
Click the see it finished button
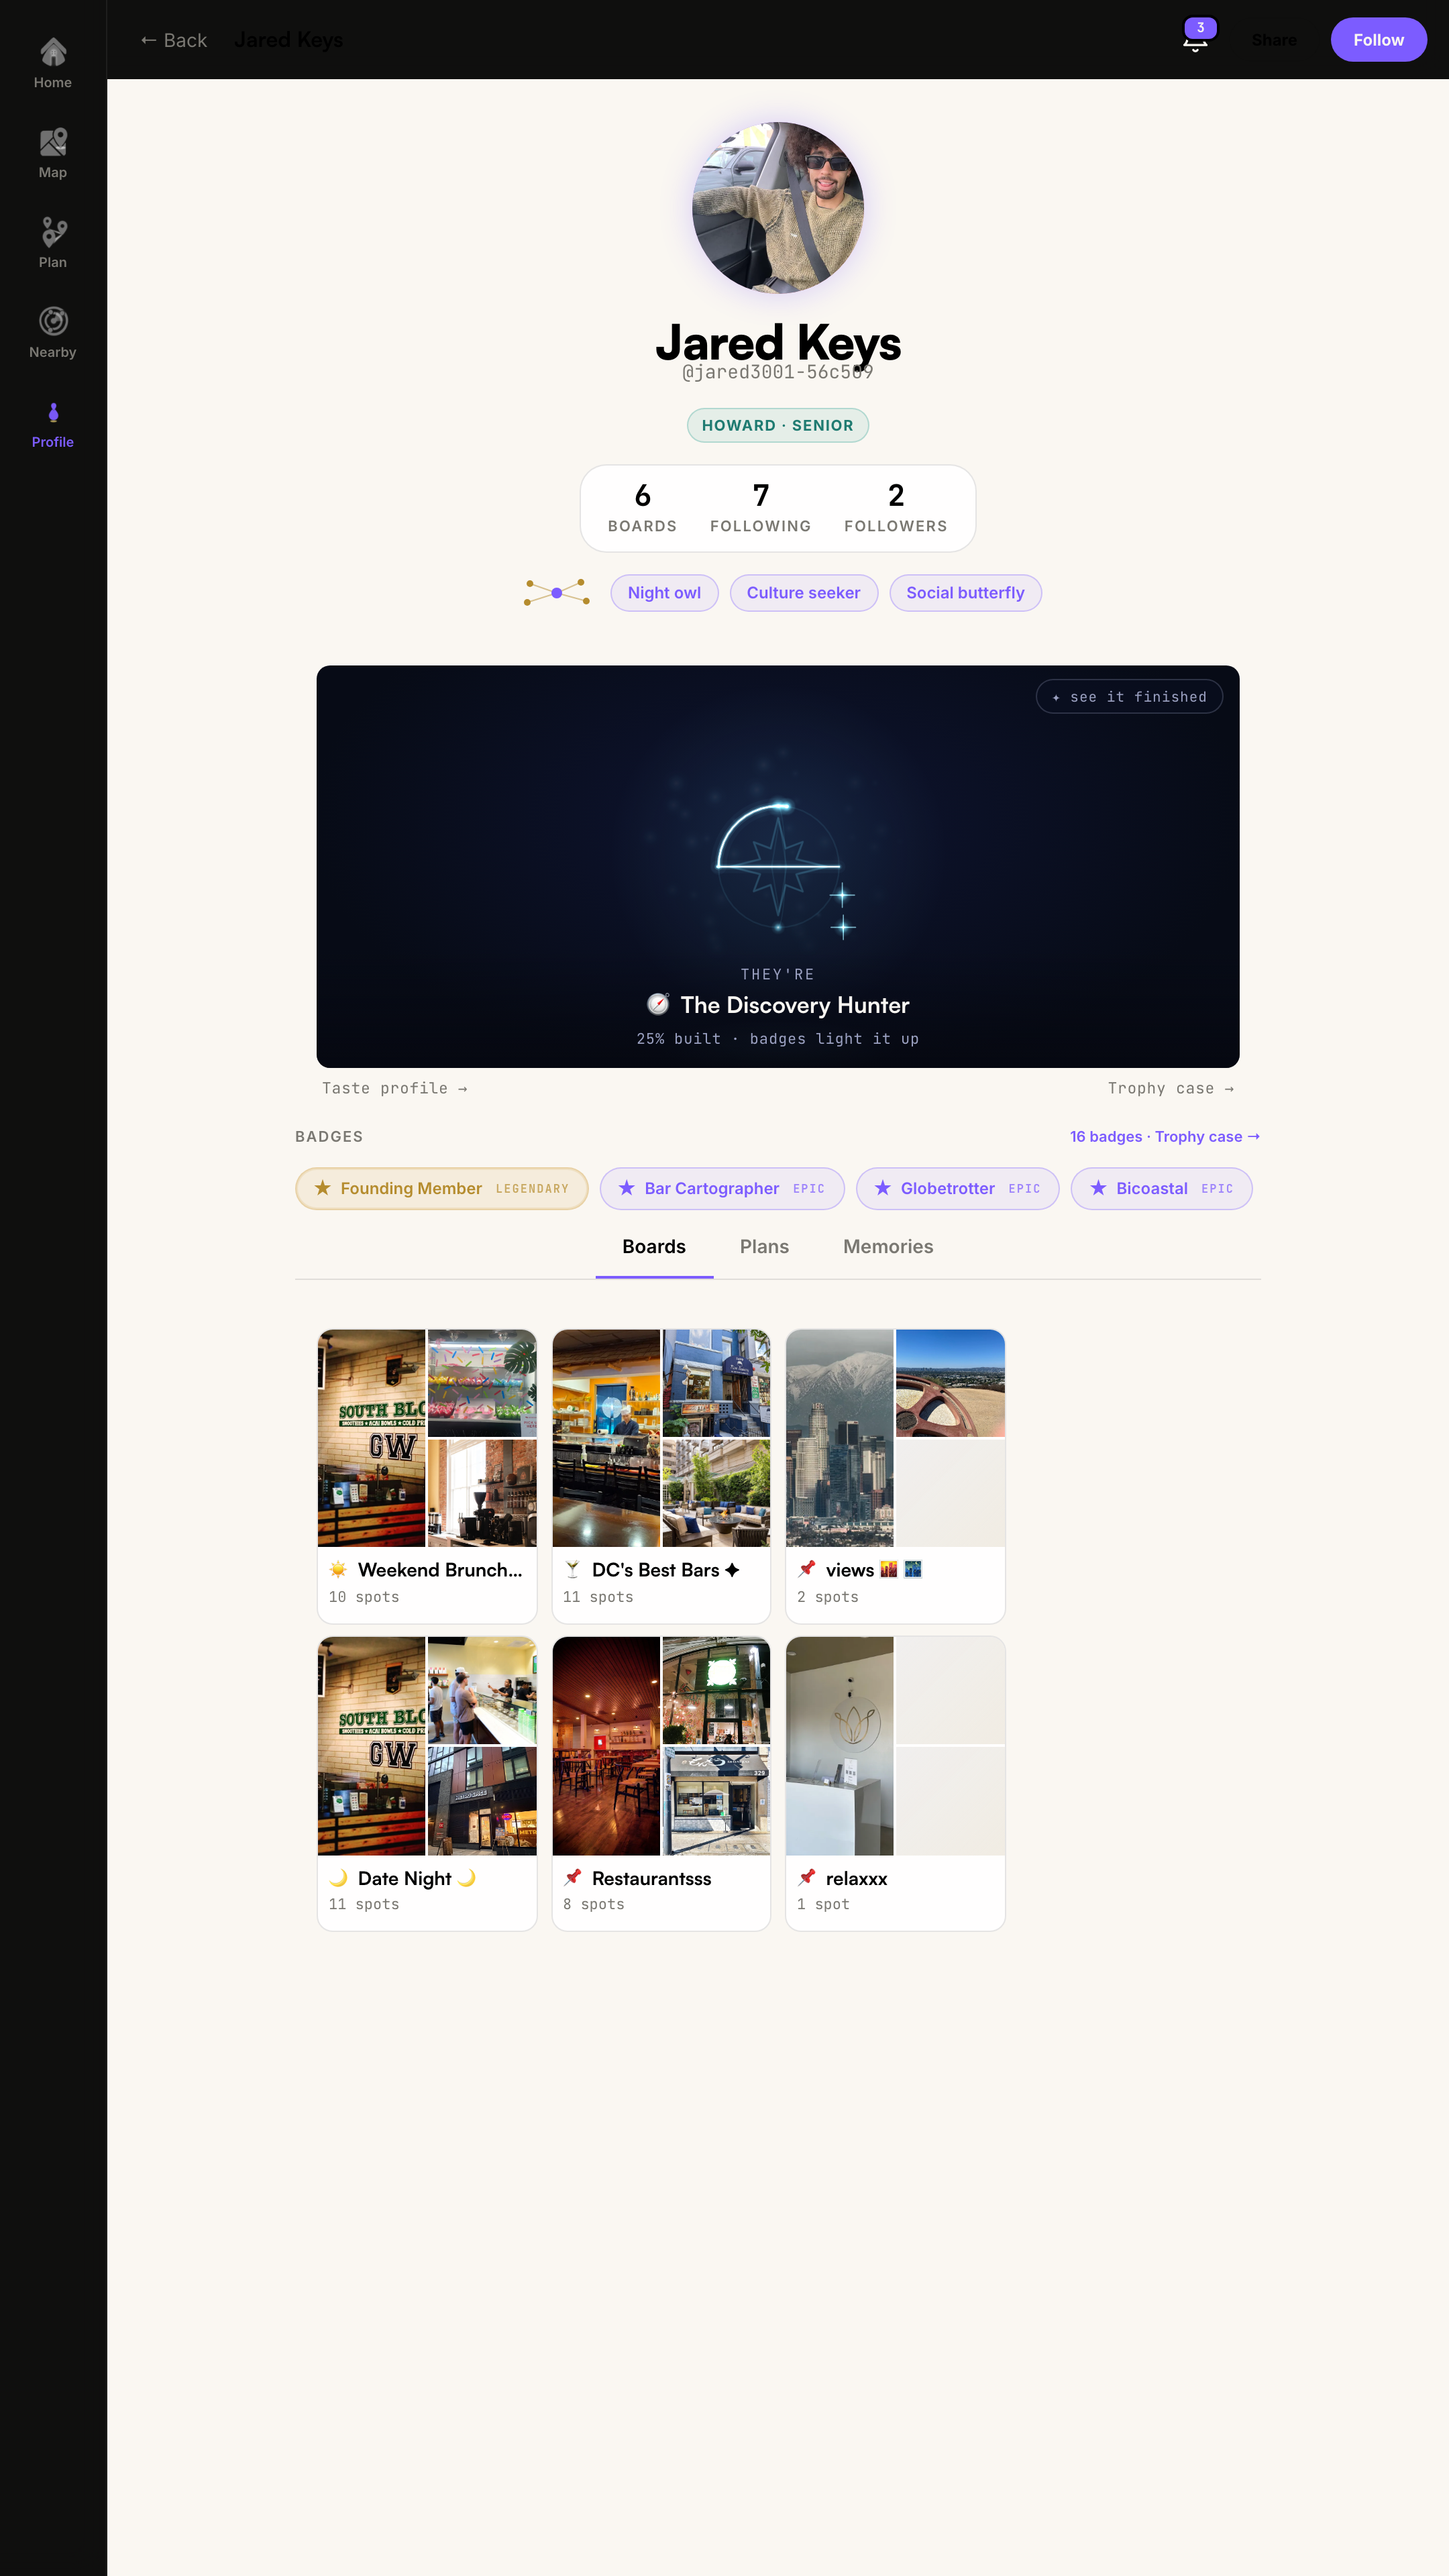point(1129,697)
